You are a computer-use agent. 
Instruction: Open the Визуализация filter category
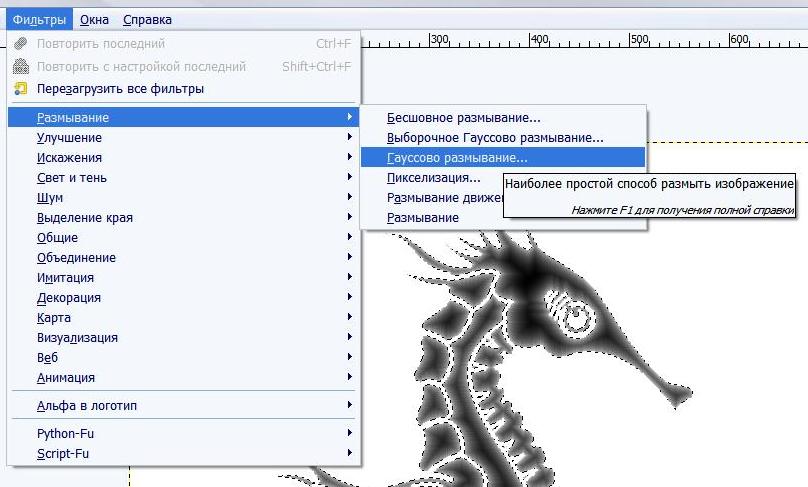point(184,338)
